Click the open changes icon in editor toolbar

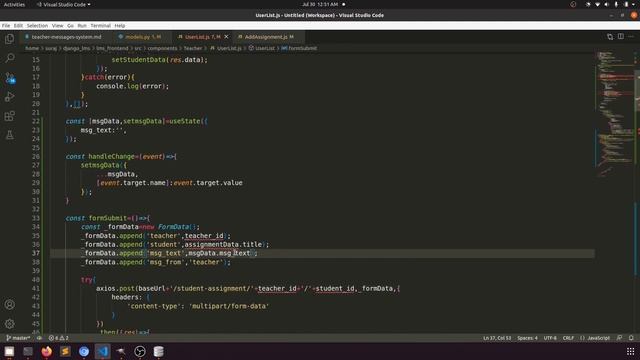coord(610,37)
